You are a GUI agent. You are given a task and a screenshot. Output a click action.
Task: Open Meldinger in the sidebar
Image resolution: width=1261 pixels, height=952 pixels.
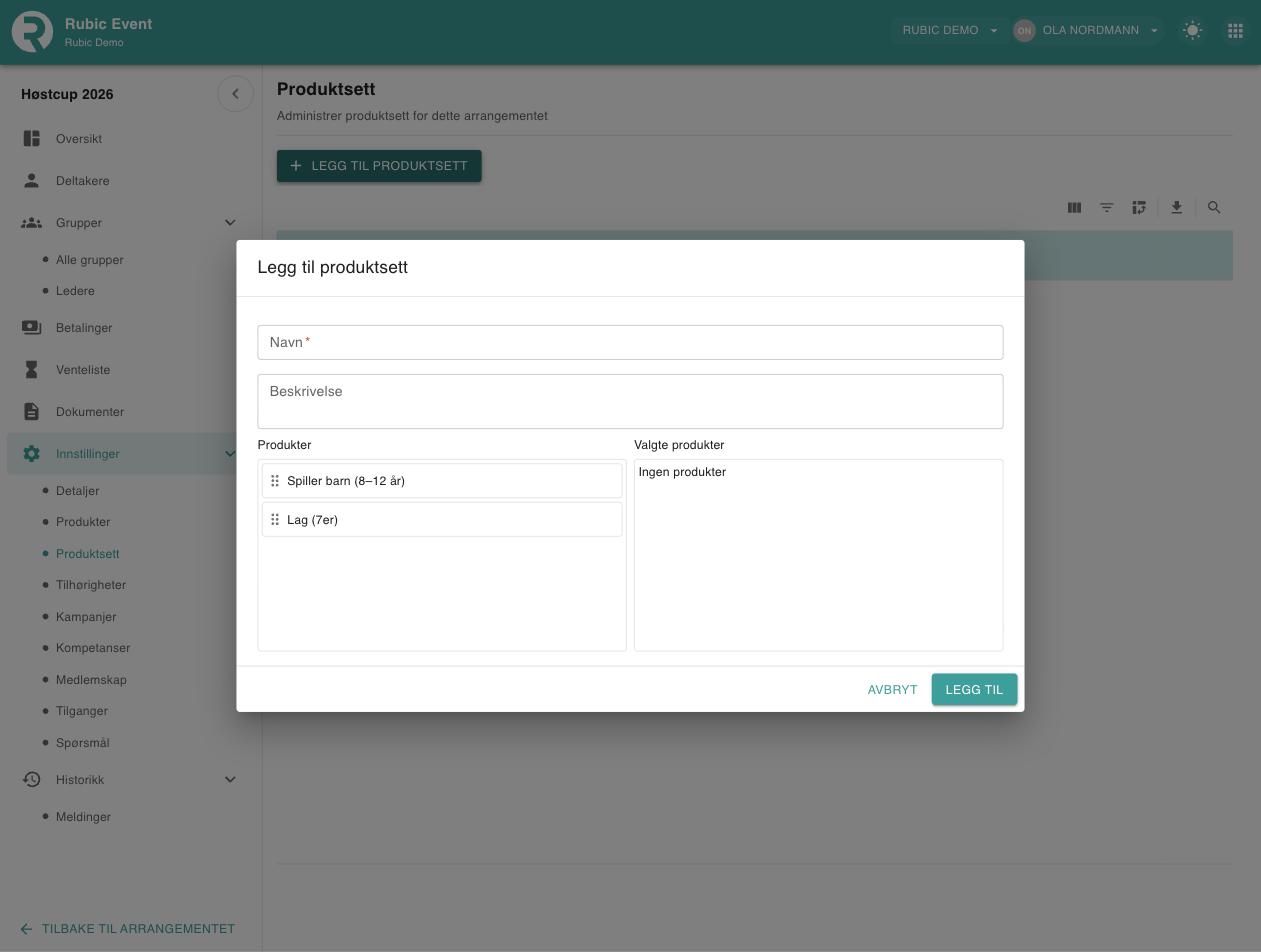pos(83,817)
